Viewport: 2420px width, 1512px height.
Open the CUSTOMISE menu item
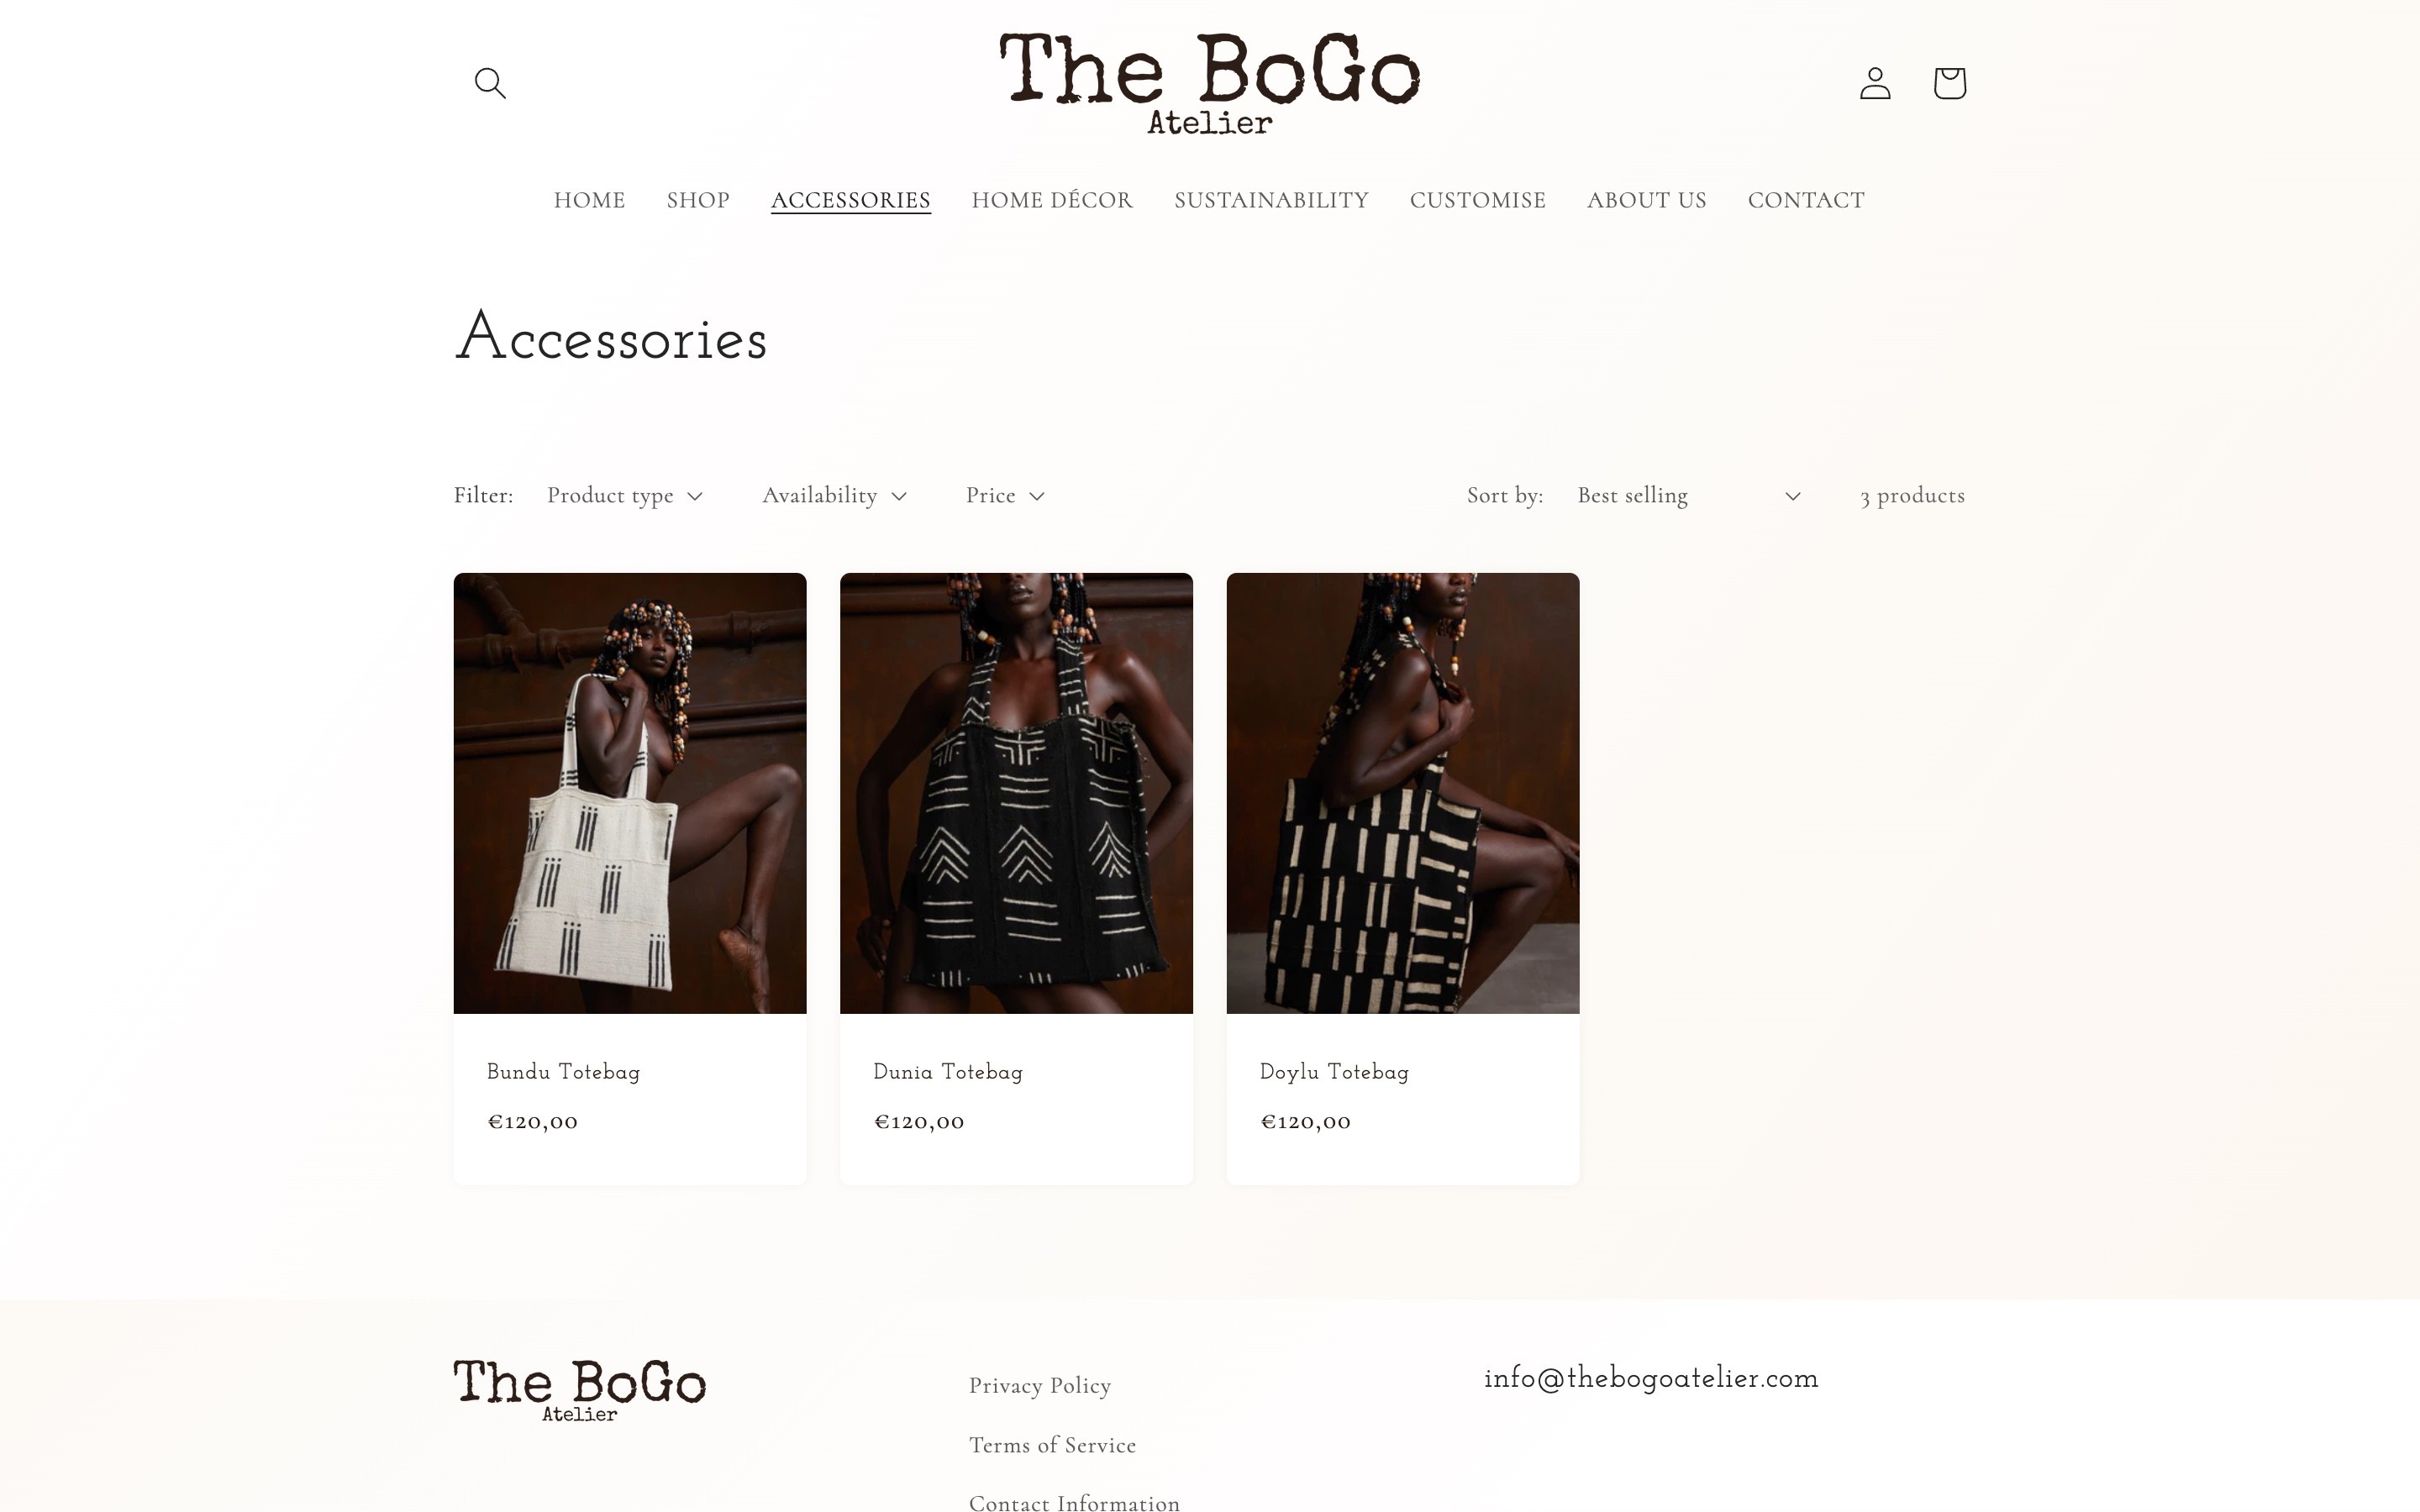coord(1477,200)
